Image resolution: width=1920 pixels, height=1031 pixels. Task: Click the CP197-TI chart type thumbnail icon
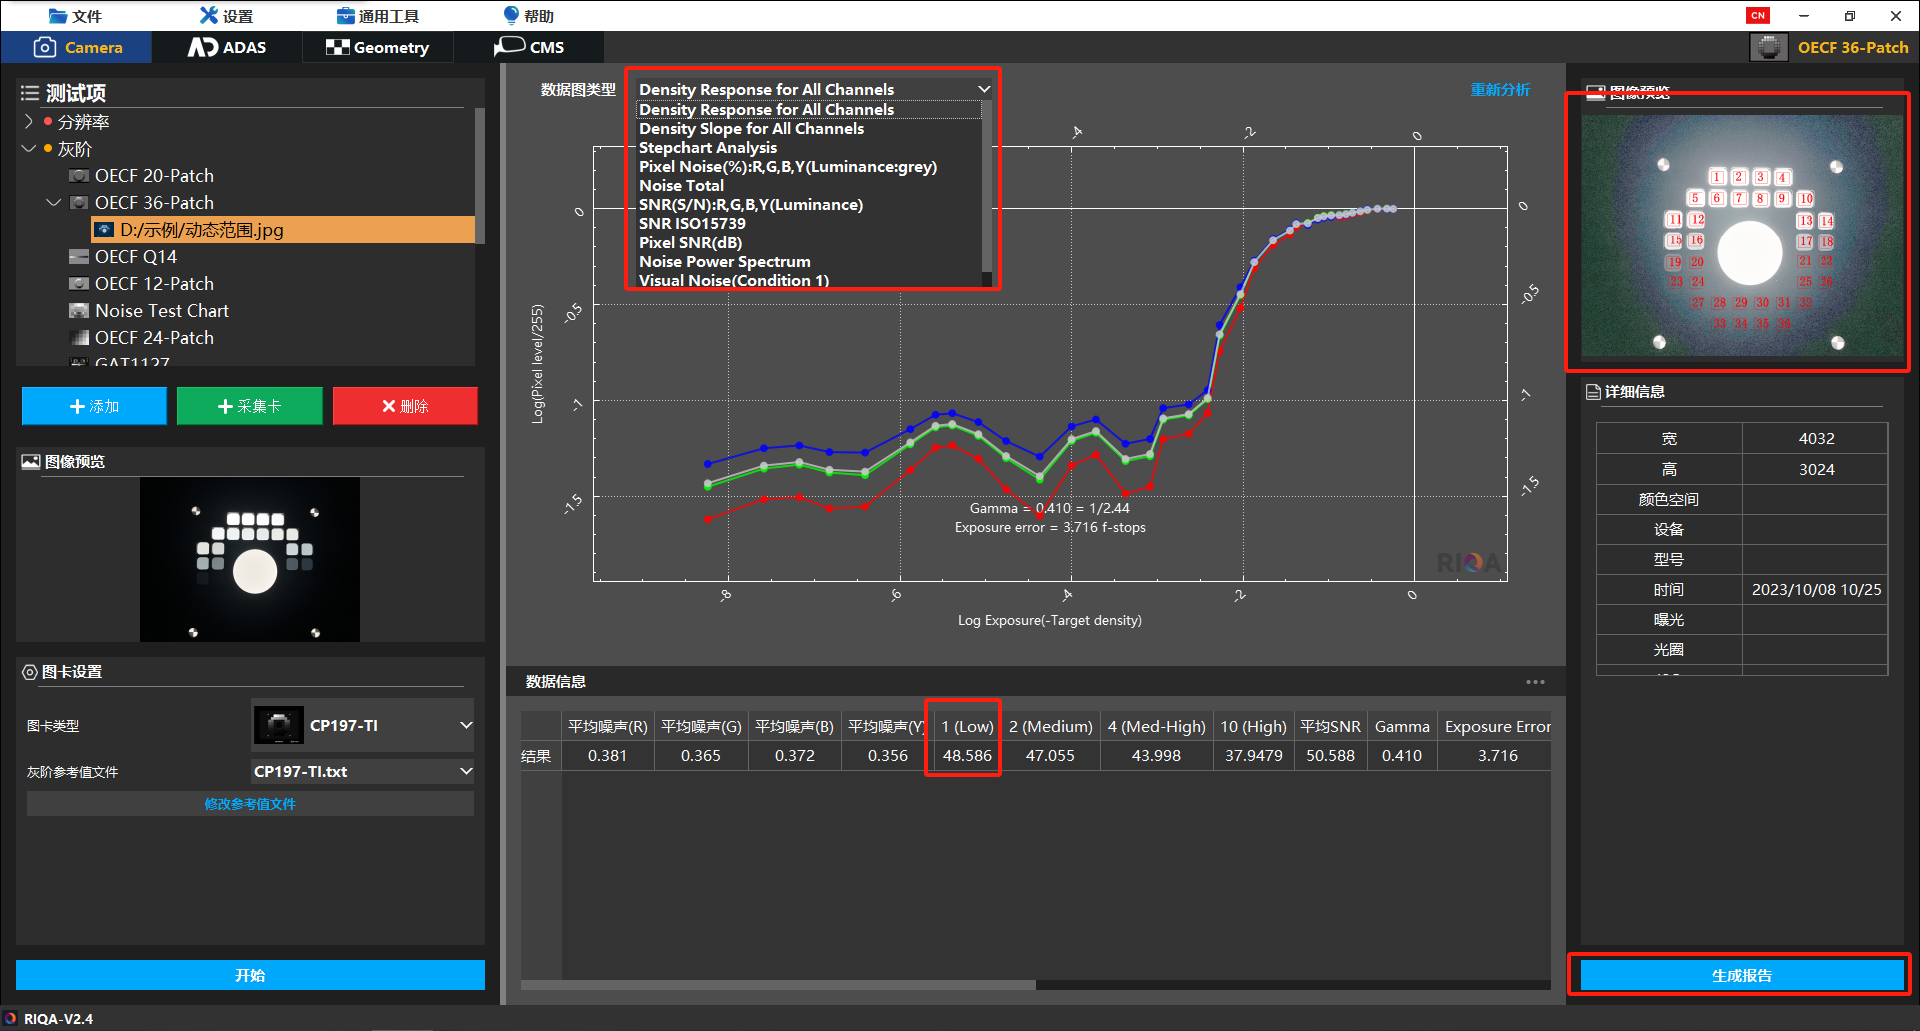click(279, 726)
